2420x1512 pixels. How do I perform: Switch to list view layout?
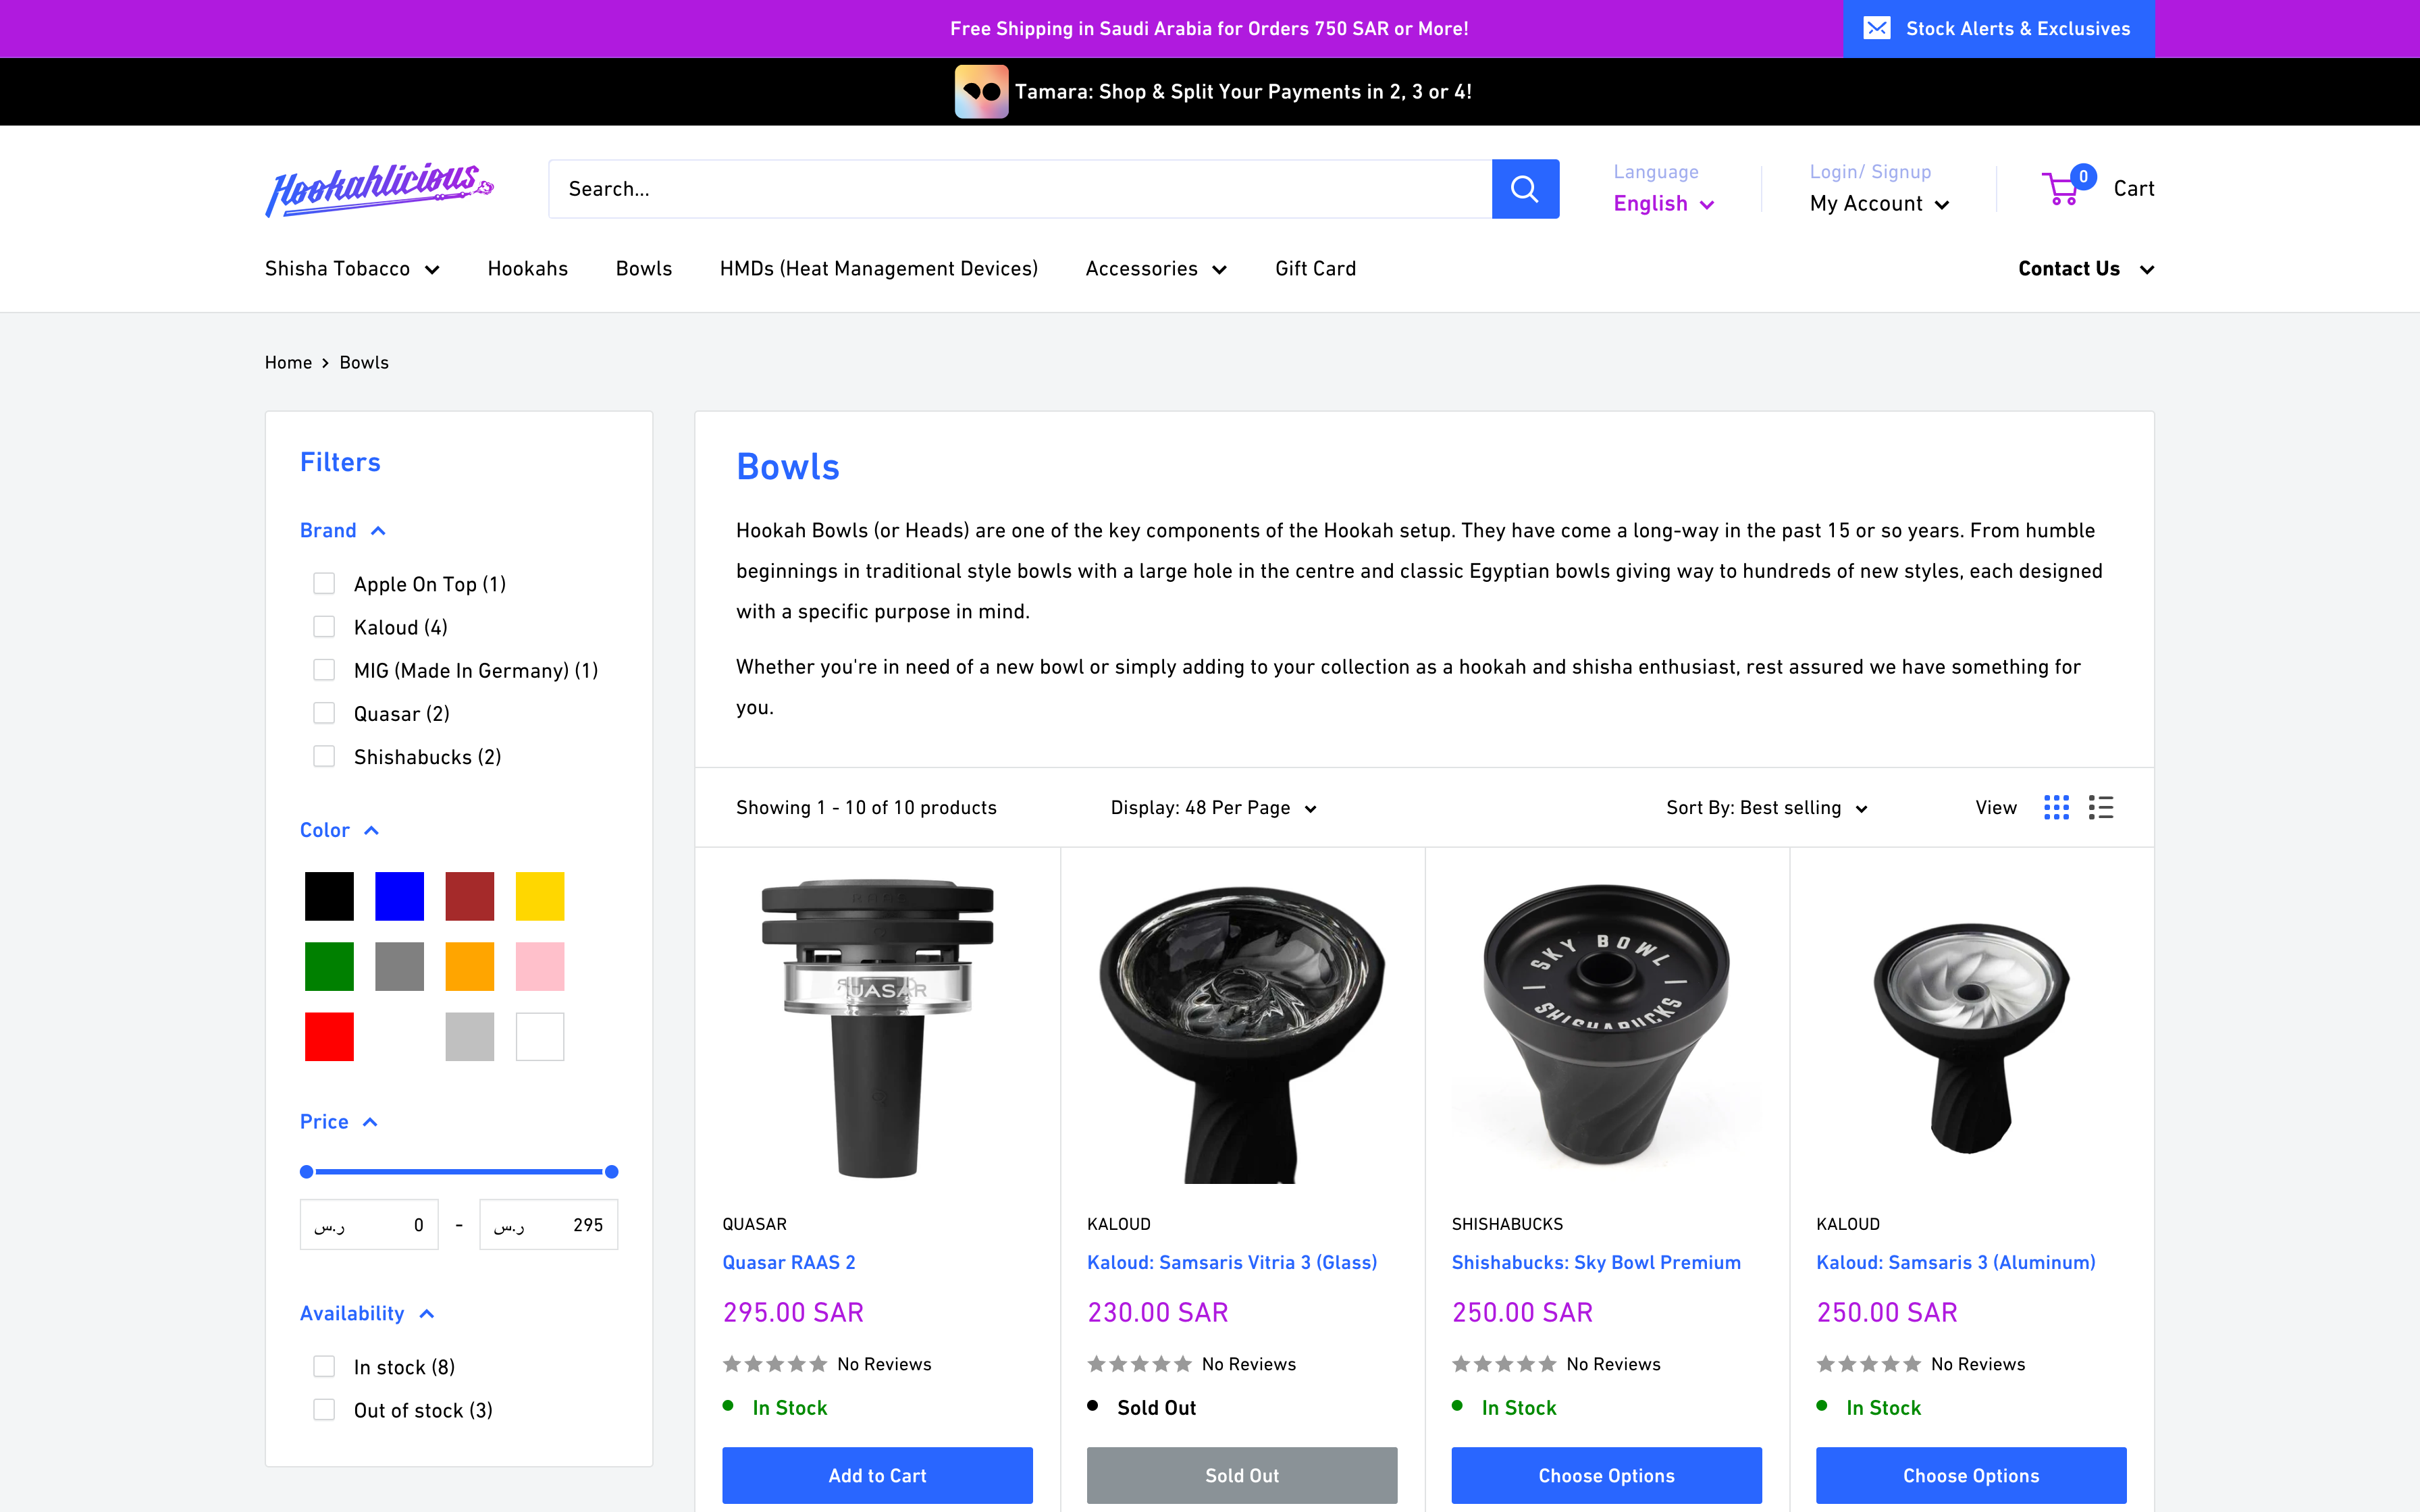point(2100,807)
